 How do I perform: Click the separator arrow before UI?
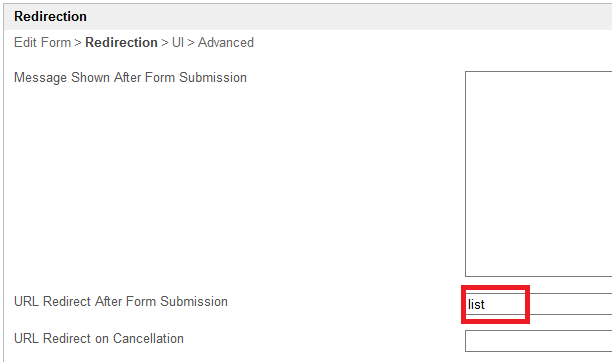[x=164, y=43]
